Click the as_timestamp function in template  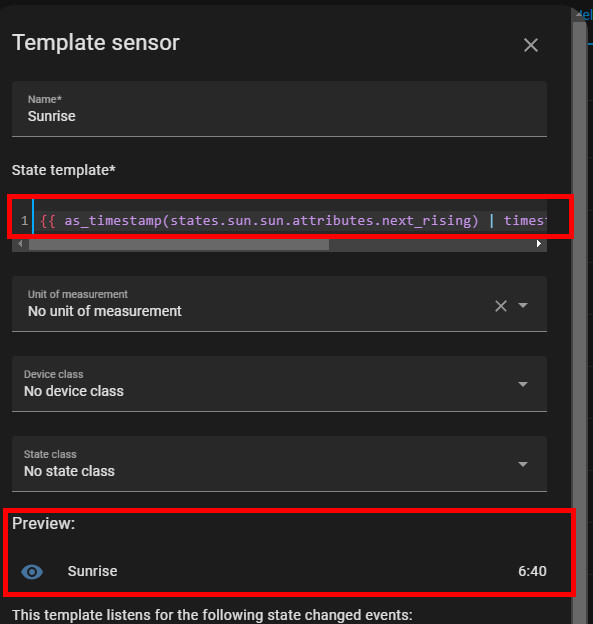click(113, 220)
